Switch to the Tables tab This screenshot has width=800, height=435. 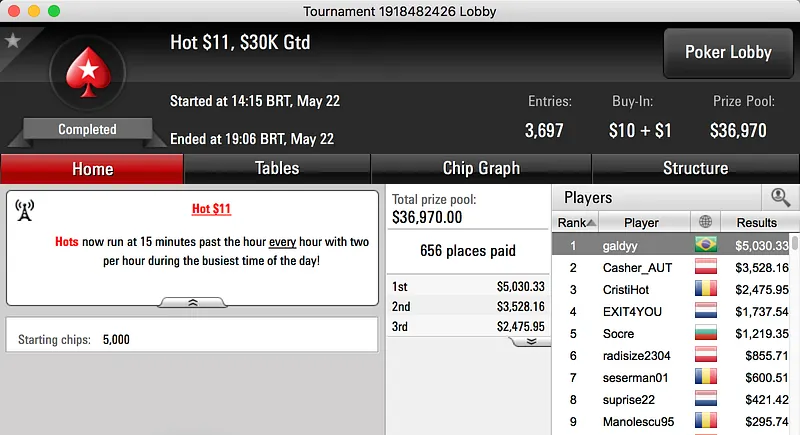[277, 168]
